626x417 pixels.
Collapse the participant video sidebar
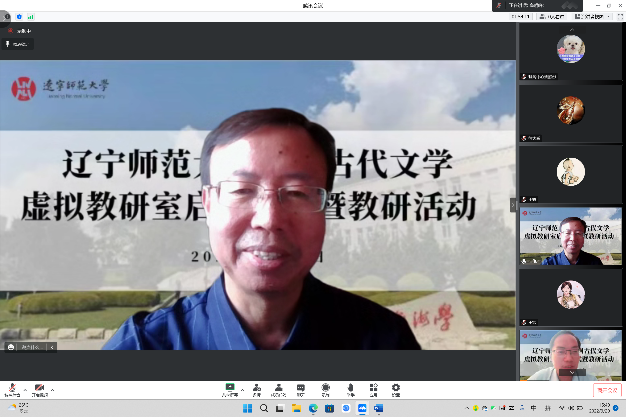coord(514,205)
